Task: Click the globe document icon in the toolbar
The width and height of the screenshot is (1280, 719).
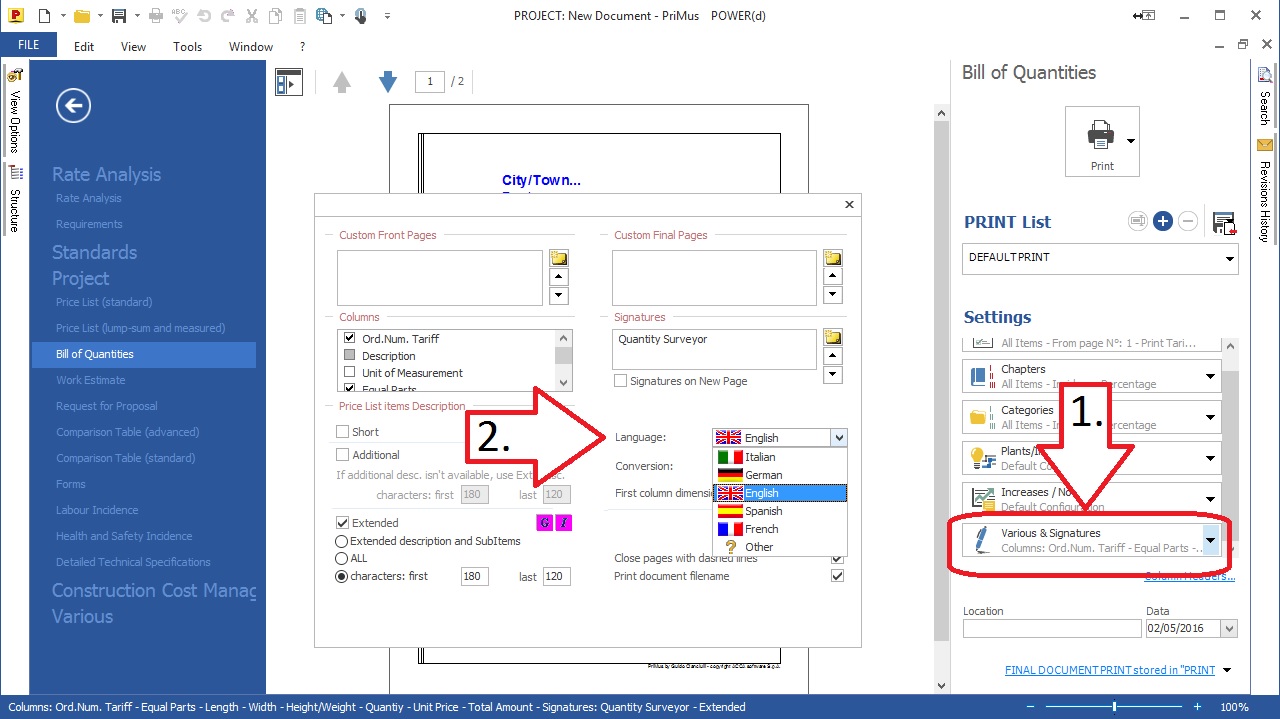Action: pos(324,16)
